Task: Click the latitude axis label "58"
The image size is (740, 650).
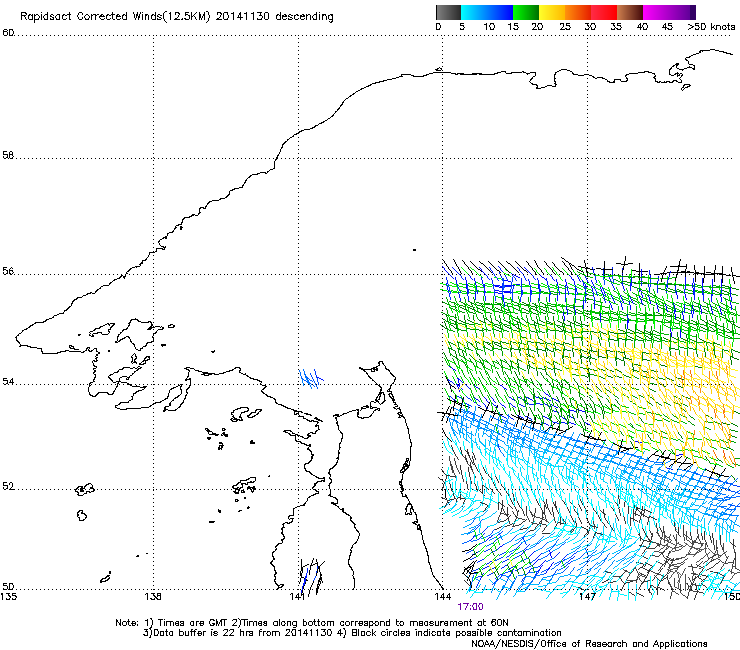Action: pos(8,155)
